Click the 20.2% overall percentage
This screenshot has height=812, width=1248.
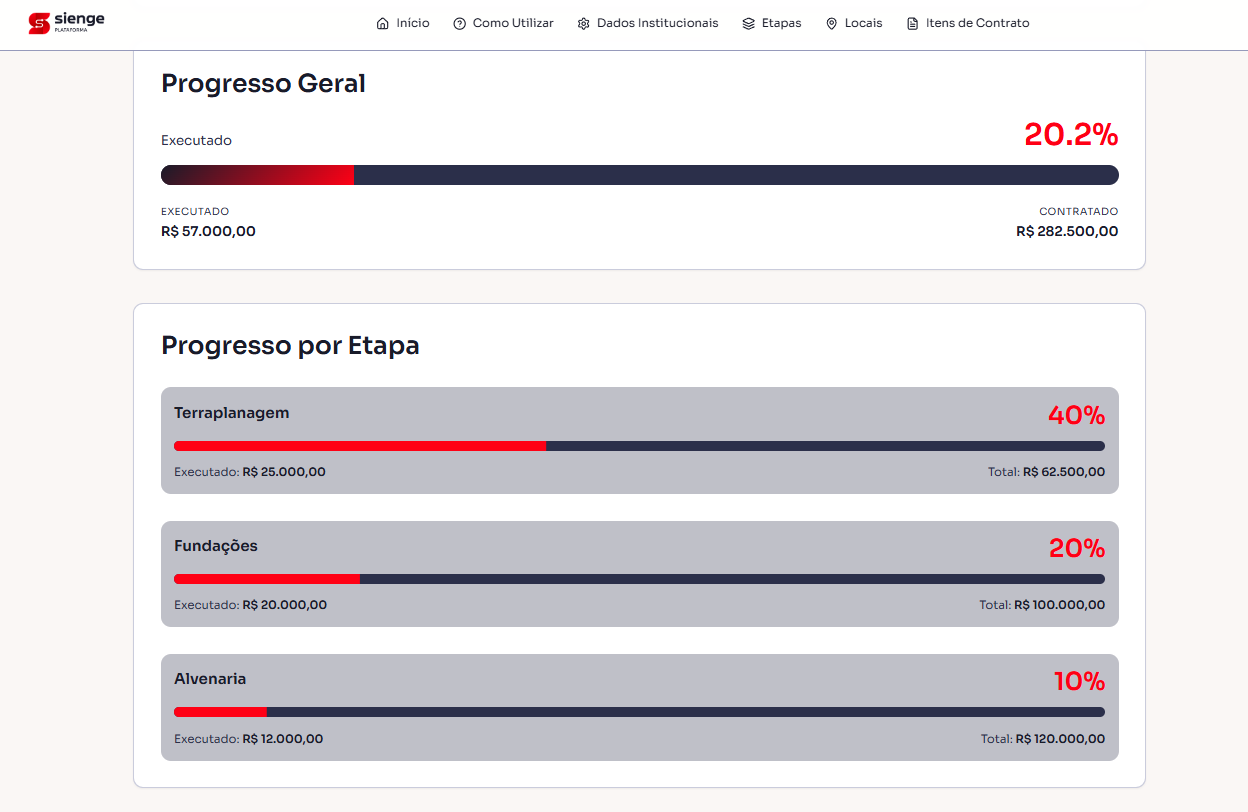tap(1070, 135)
